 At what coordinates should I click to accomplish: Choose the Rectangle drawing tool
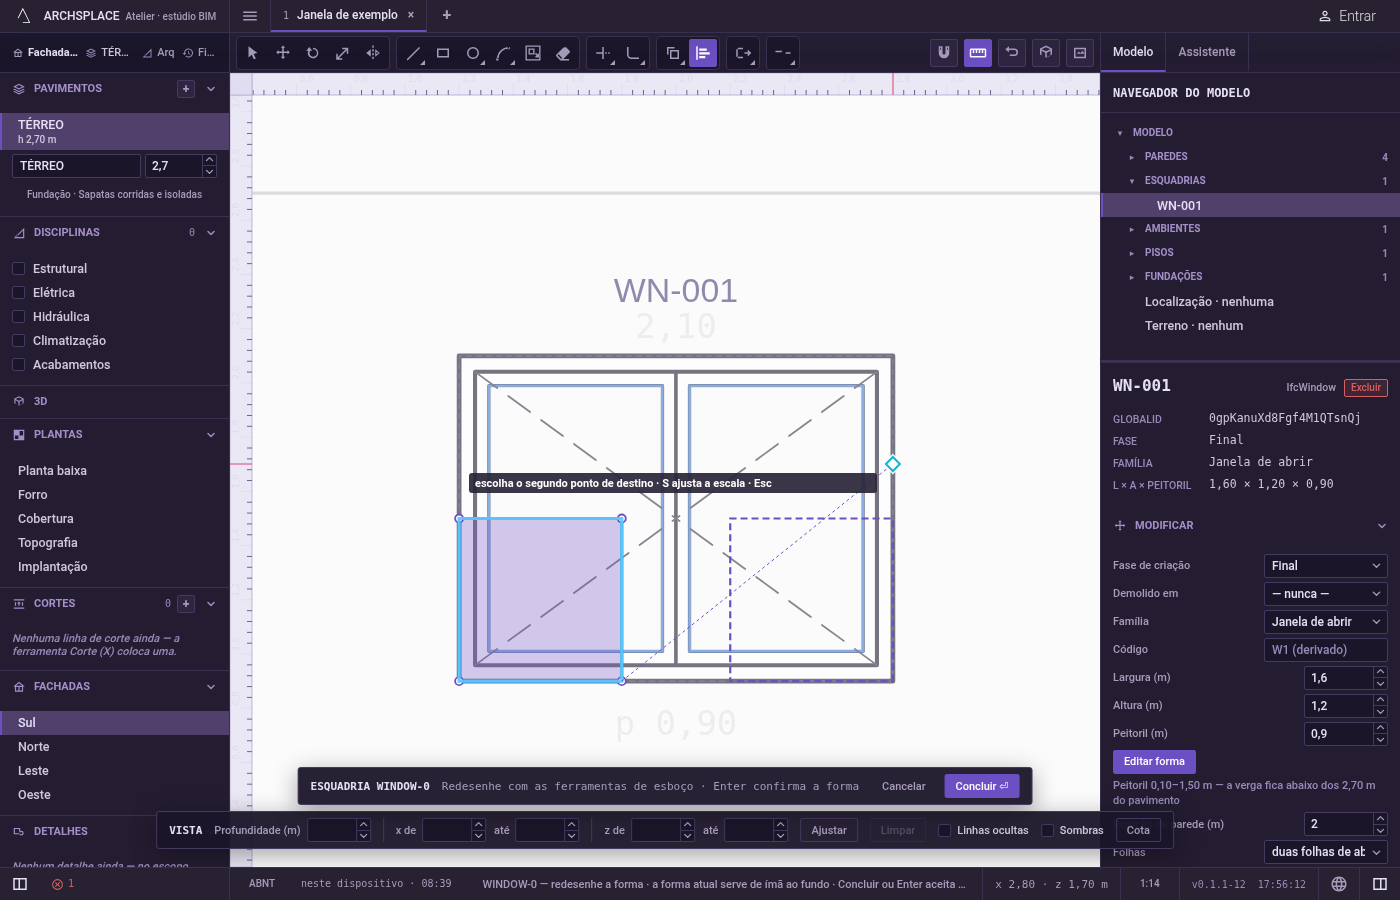click(x=443, y=53)
